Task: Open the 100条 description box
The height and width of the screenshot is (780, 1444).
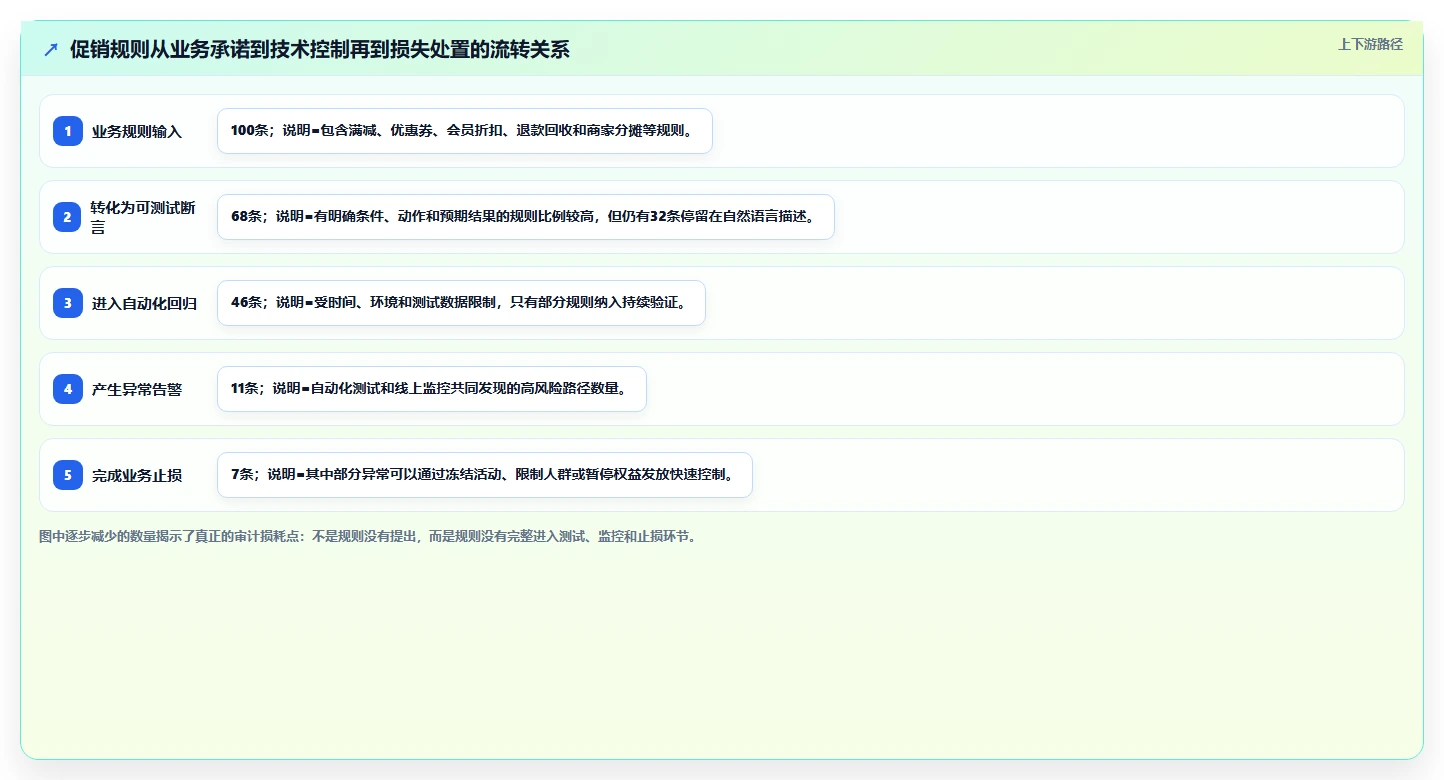Action: pyautogui.click(x=465, y=131)
